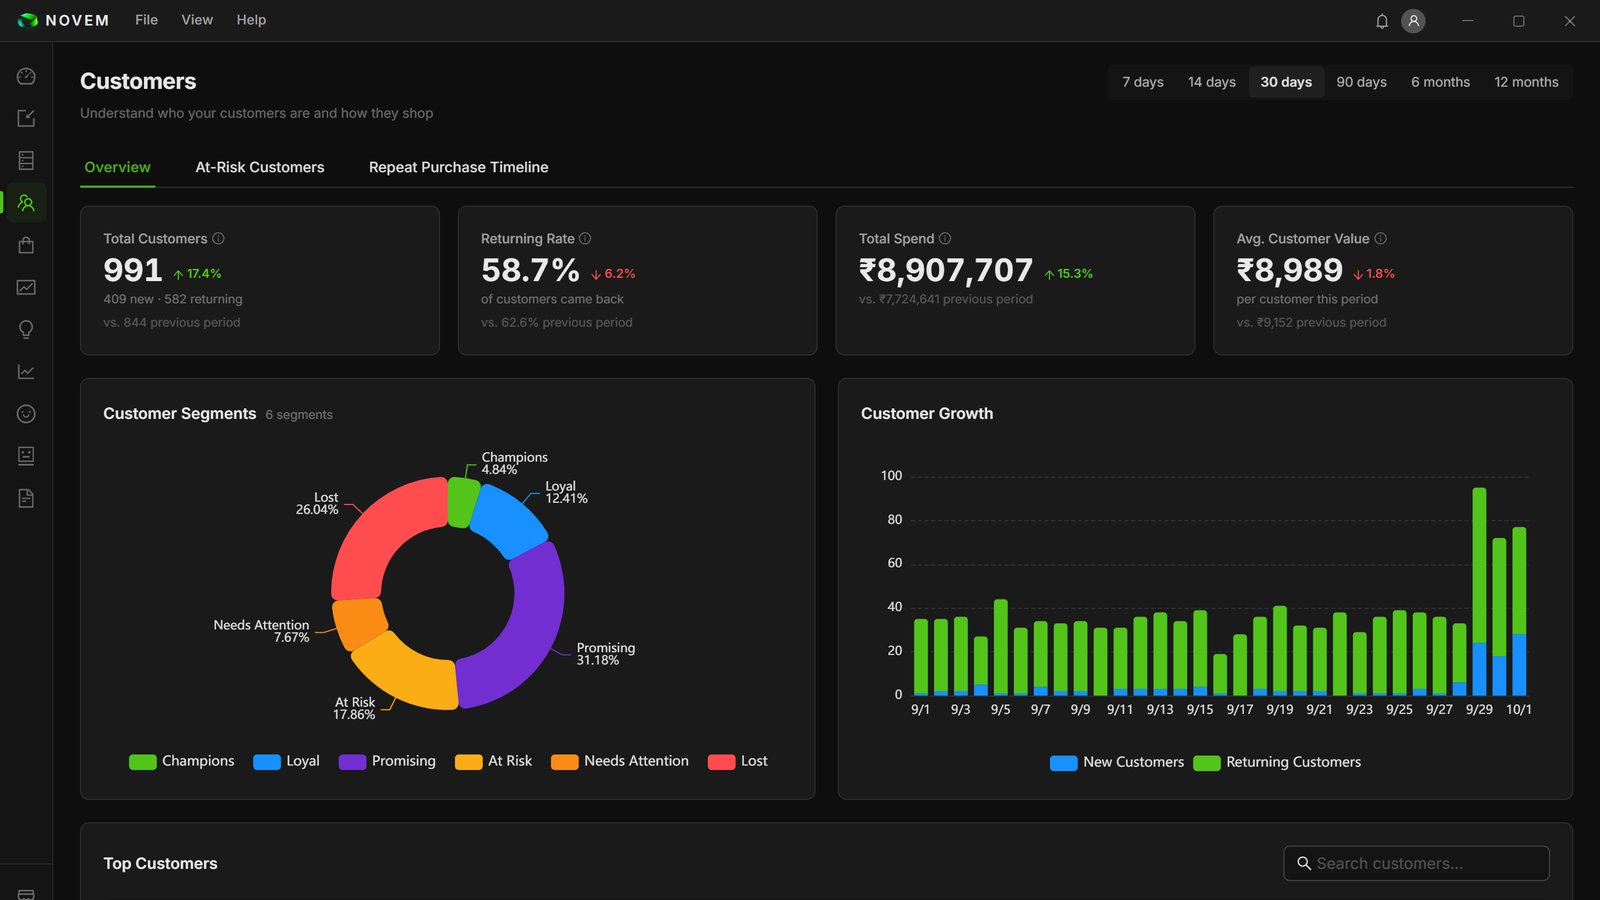Click the arrow-in-box sidebar icon

pos(26,118)
